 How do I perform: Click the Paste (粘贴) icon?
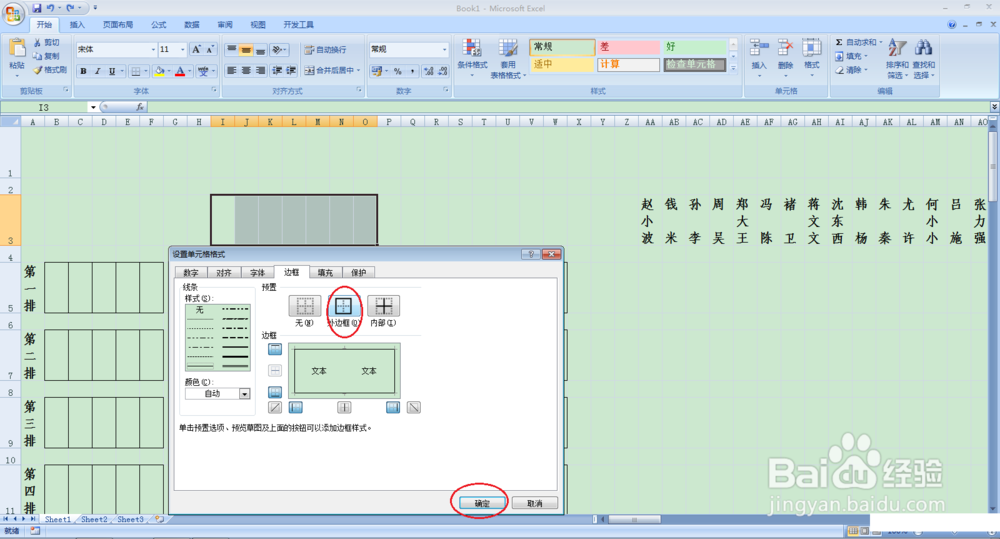click(x=17, y=48)
